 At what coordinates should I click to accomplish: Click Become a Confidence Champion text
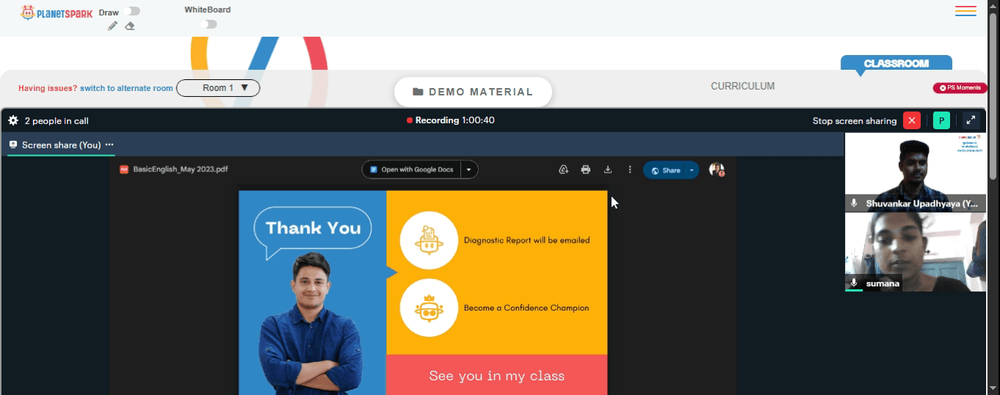526,308
